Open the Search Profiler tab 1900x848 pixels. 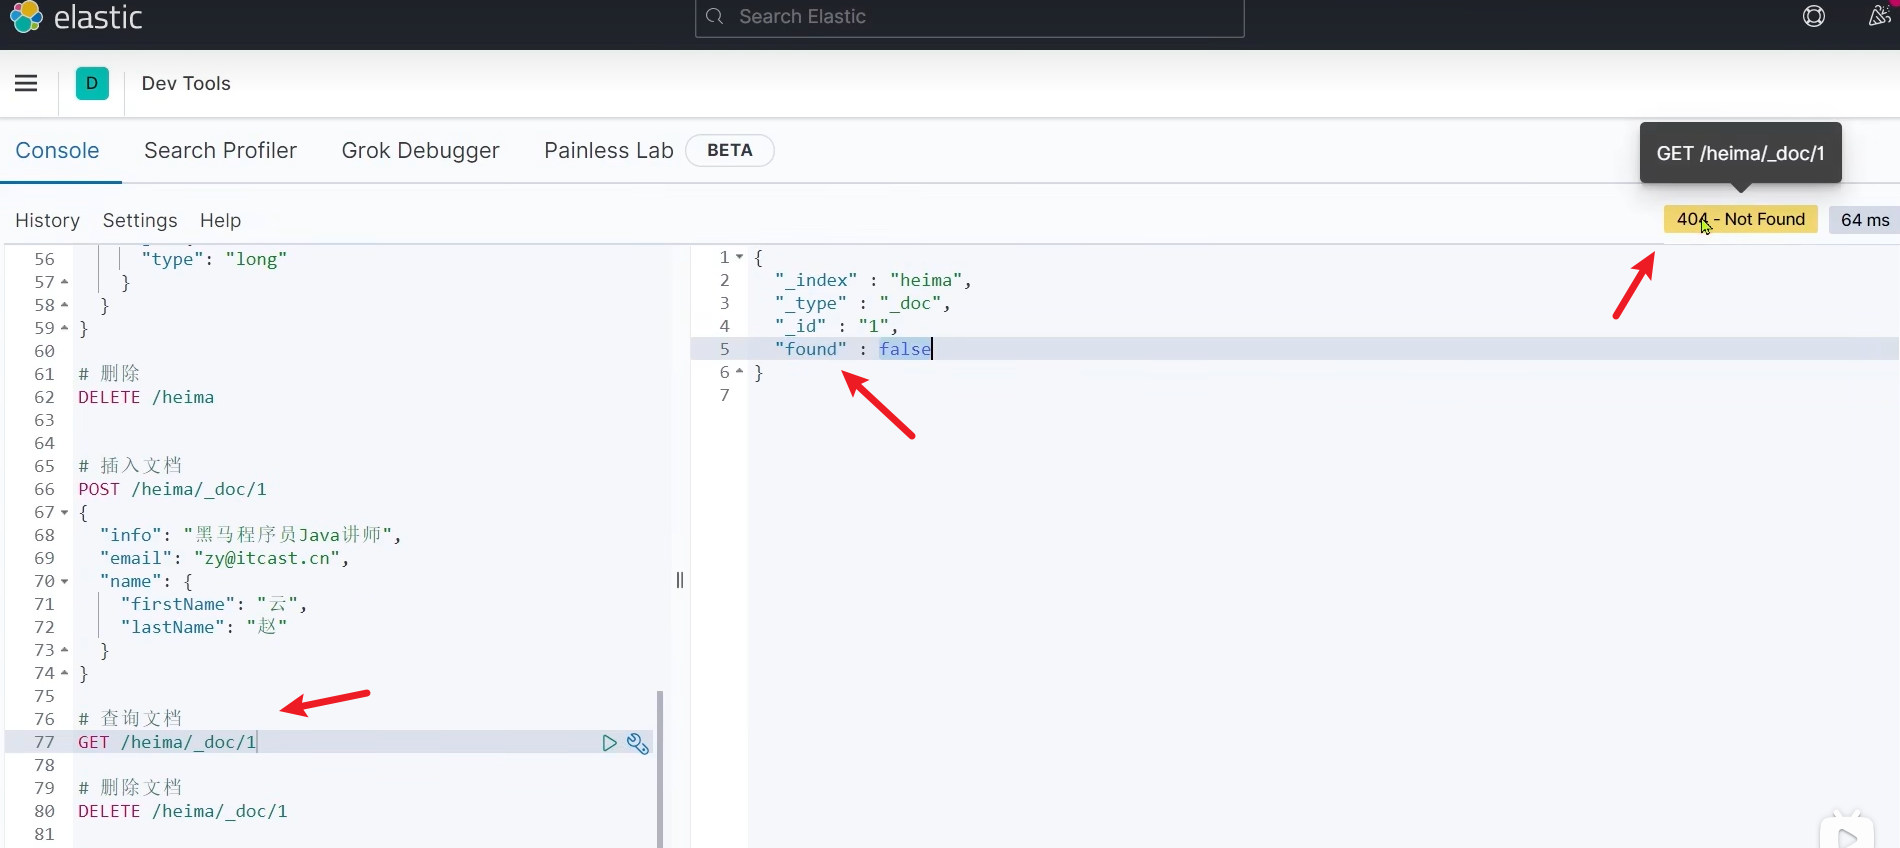[220, 150]
